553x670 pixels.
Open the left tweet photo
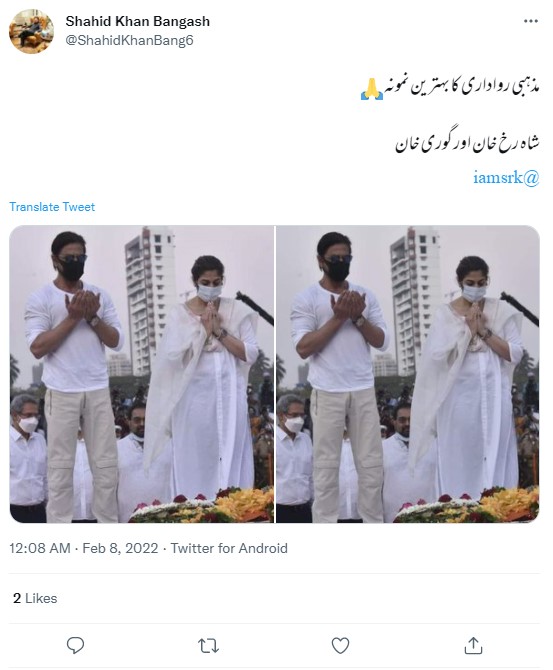pyautogui.click(x=142, y=374)
